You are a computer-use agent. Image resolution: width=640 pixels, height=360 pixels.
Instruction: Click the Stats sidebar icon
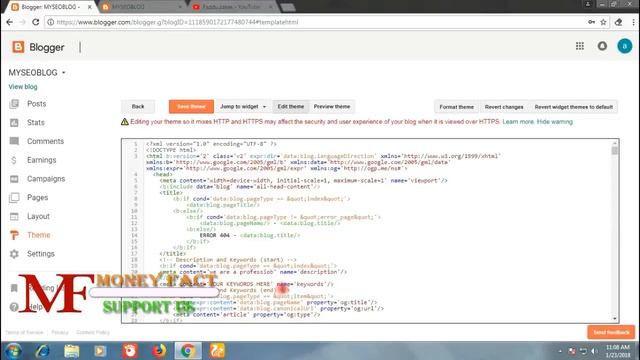coord(14,122)
